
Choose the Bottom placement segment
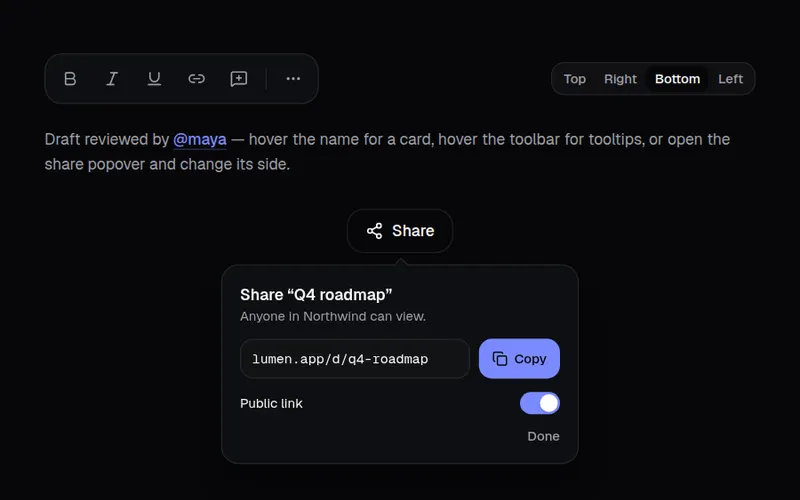point(678,79)
